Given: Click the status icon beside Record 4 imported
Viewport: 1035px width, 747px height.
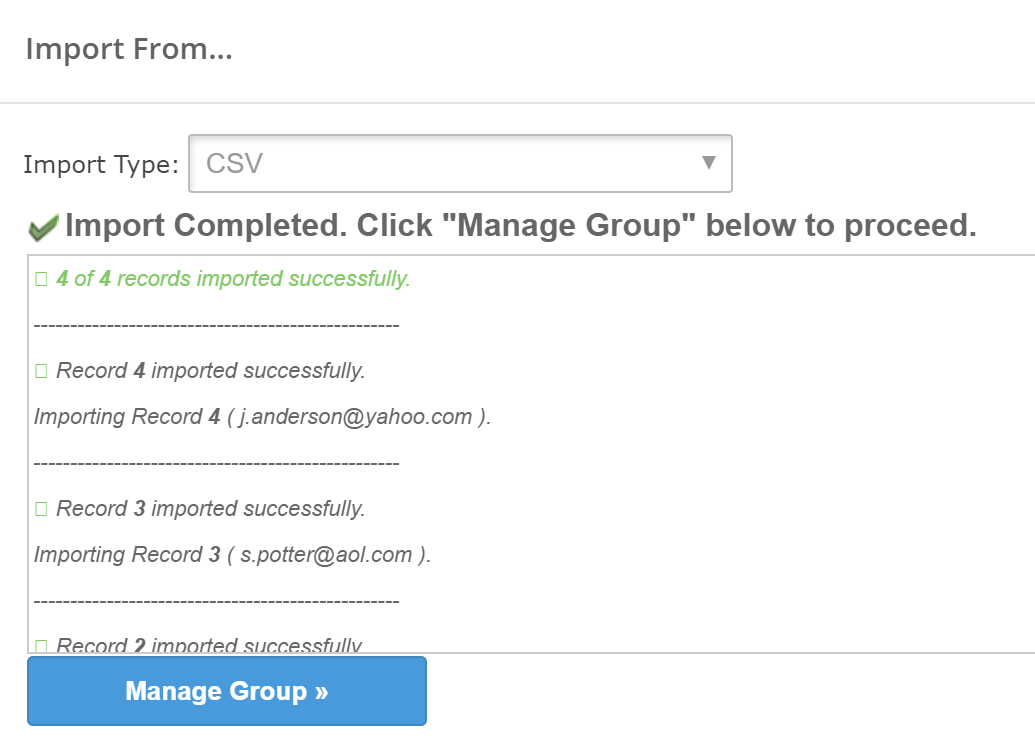Looking at the screenshot, I should [x=41, y=371].
